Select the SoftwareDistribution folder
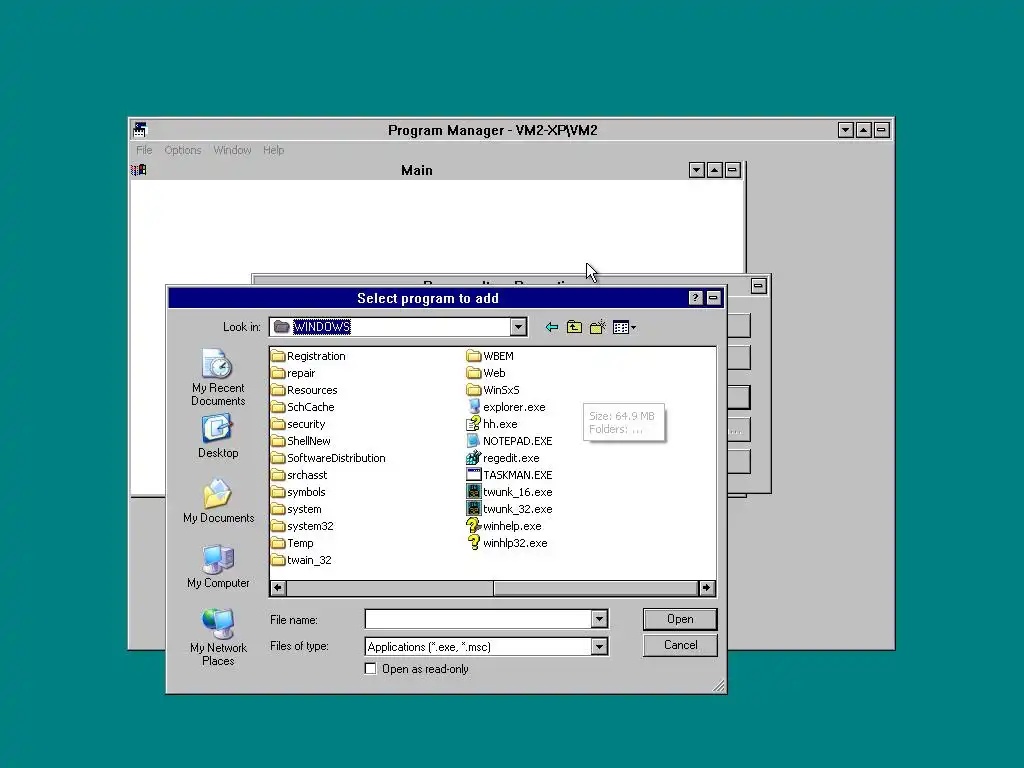The image size is (1024, 768). (x=328, y=458)
